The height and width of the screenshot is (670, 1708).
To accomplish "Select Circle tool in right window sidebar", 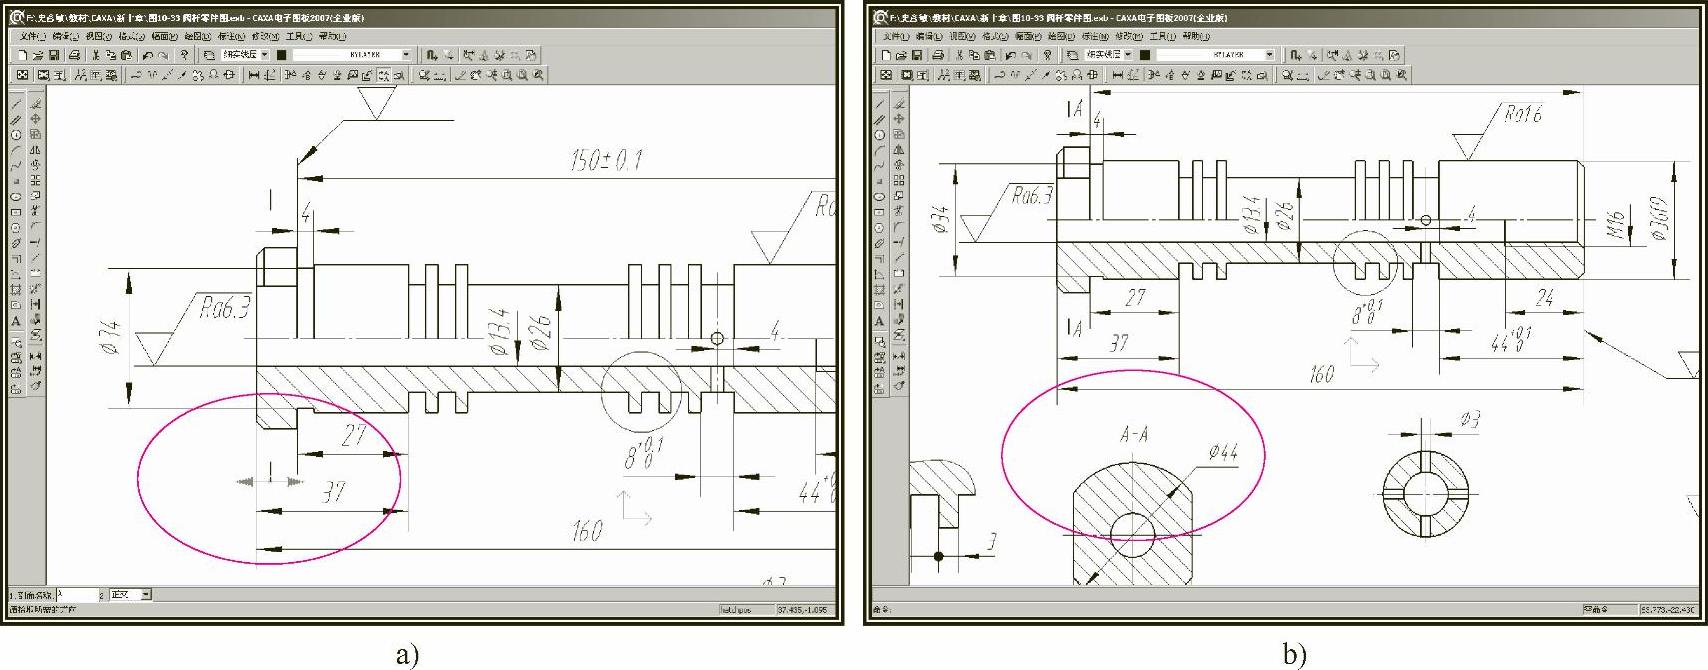I will pyautogui.click(x=880, y=135).
